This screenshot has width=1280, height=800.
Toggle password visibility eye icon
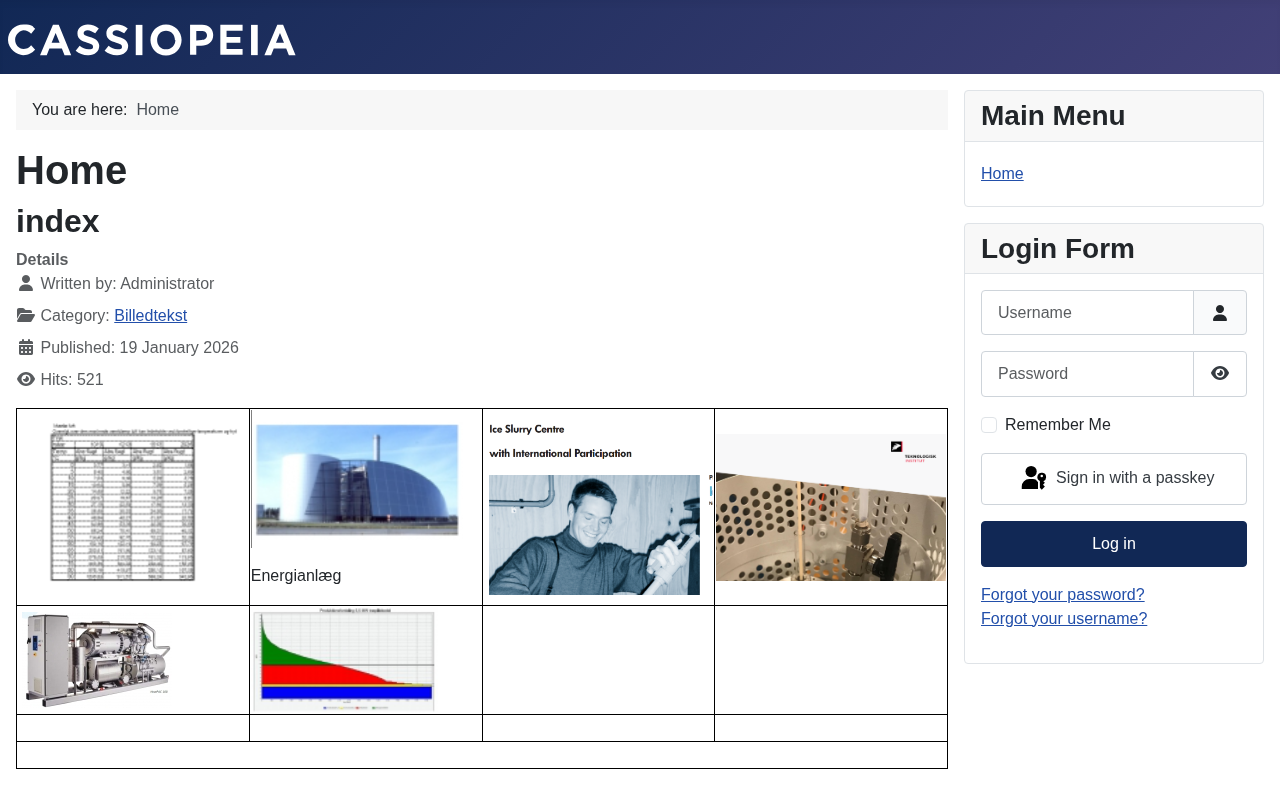click(x=1220, y=374)
